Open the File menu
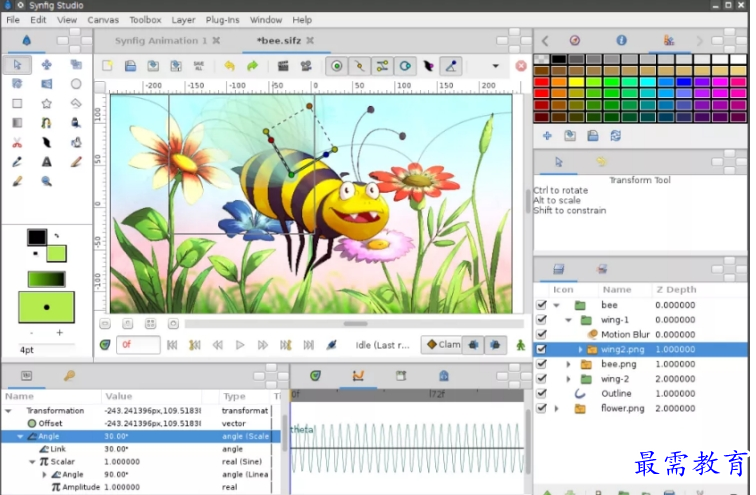 point(13,20)
